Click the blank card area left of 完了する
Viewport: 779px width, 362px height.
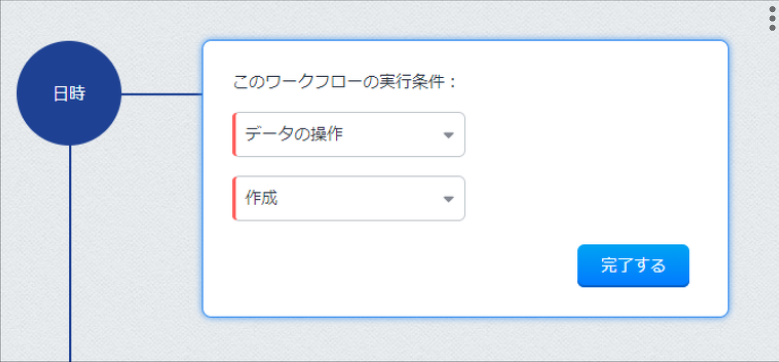(397, 266)
